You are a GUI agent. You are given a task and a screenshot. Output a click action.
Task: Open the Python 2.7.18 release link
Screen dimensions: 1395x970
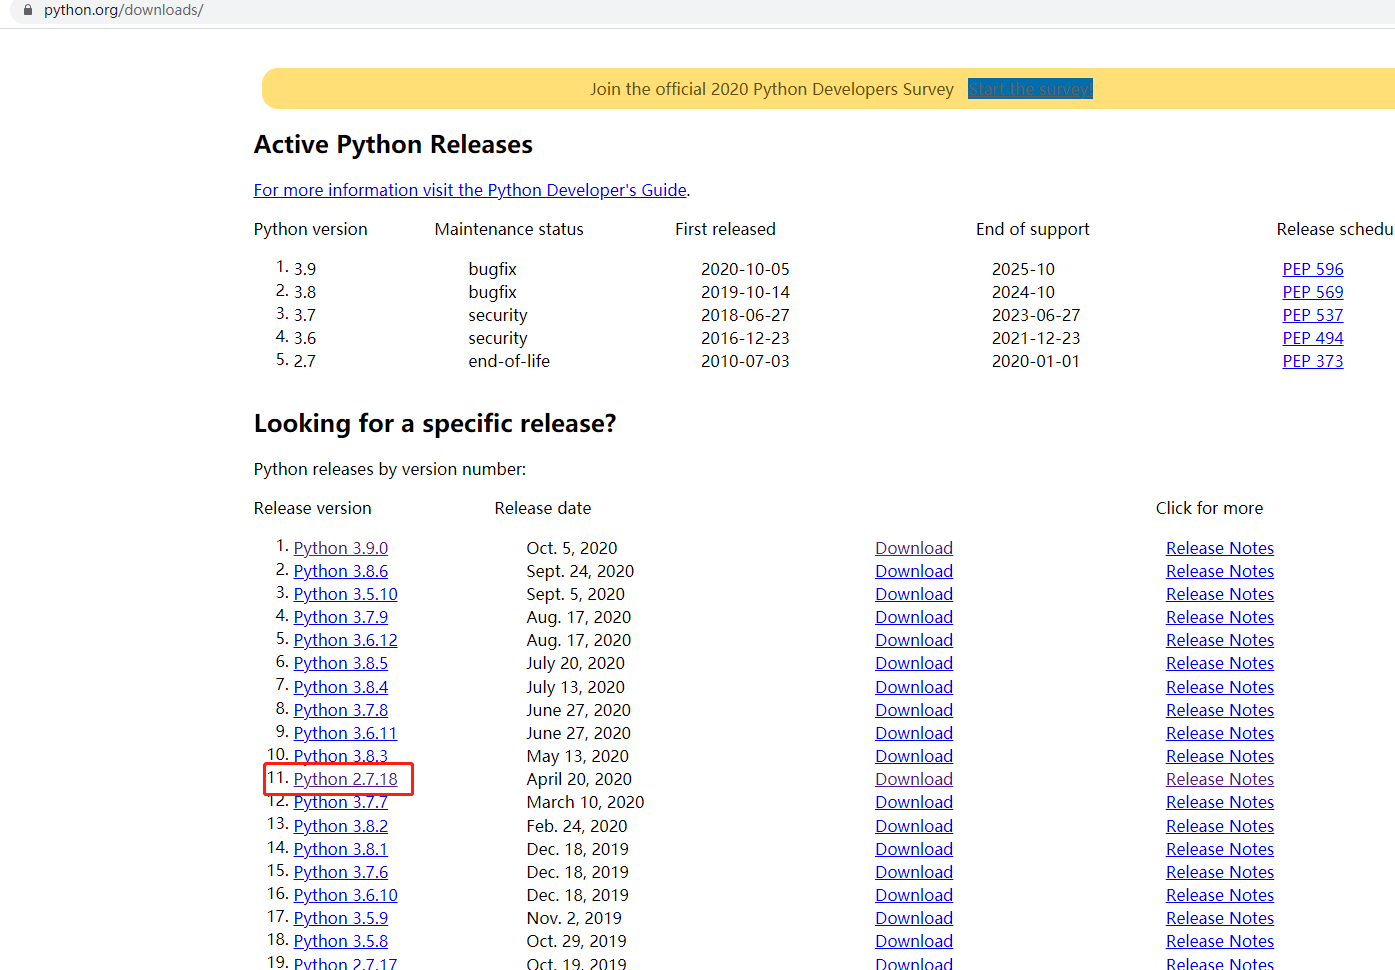pos(346,779)
